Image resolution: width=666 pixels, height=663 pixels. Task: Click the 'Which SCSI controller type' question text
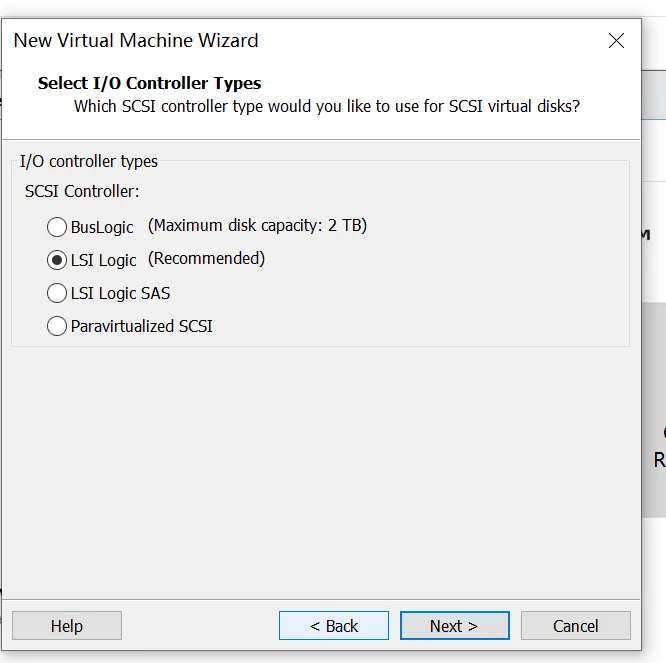(x=327, y=106)
